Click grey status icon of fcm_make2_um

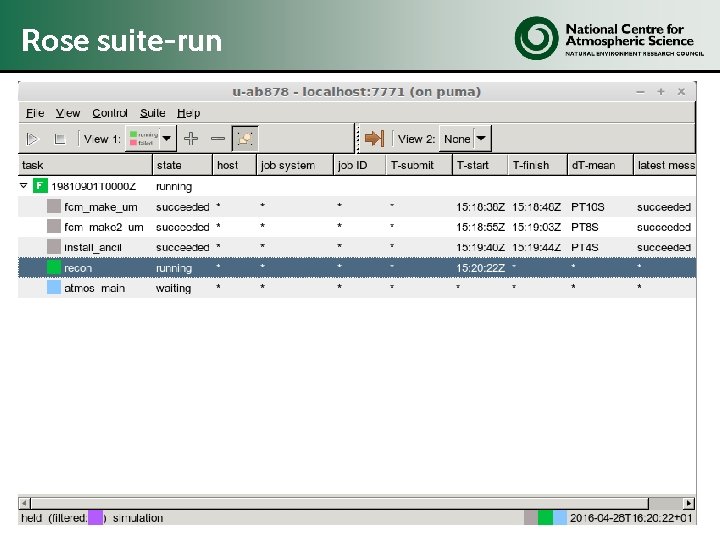pyautogui.click(x=54, y=226)
